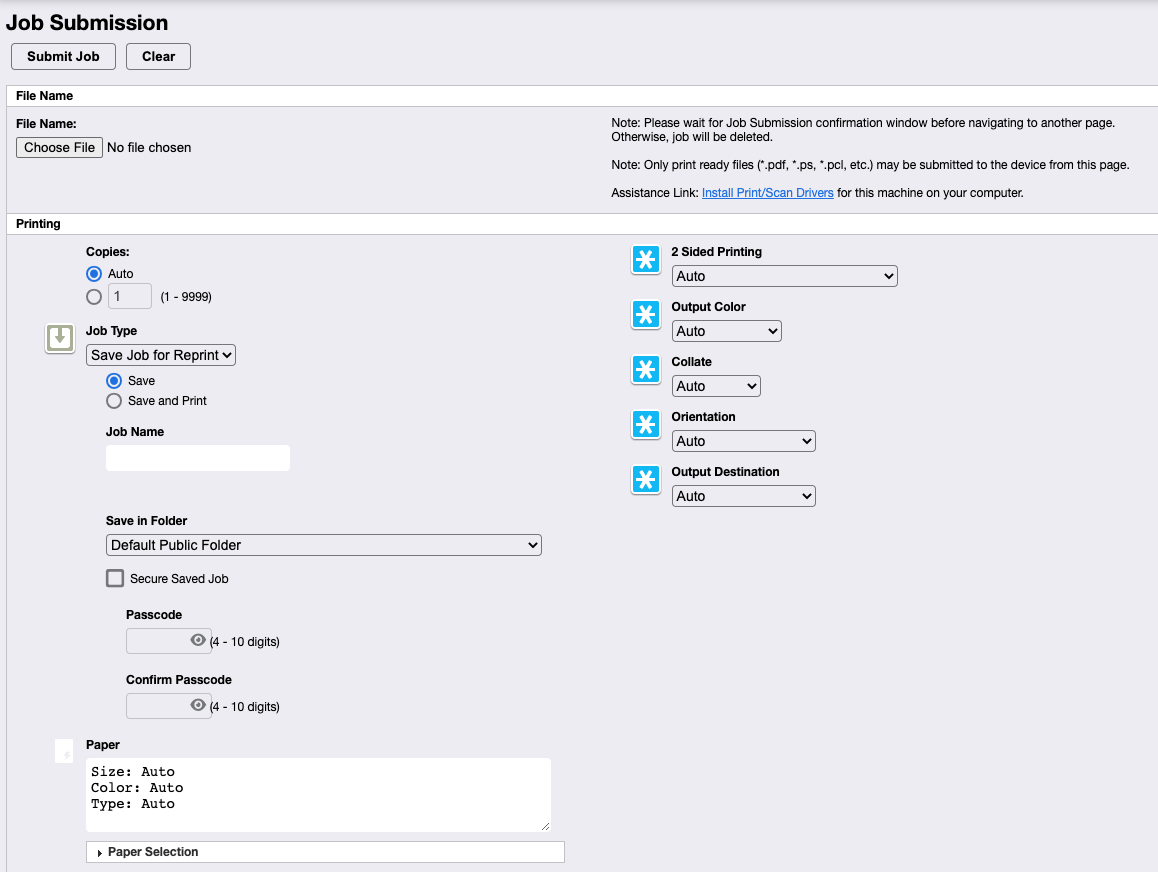
Task: Enable the Secure Saved Job checkbox
Action: click(x=115, y=578)
